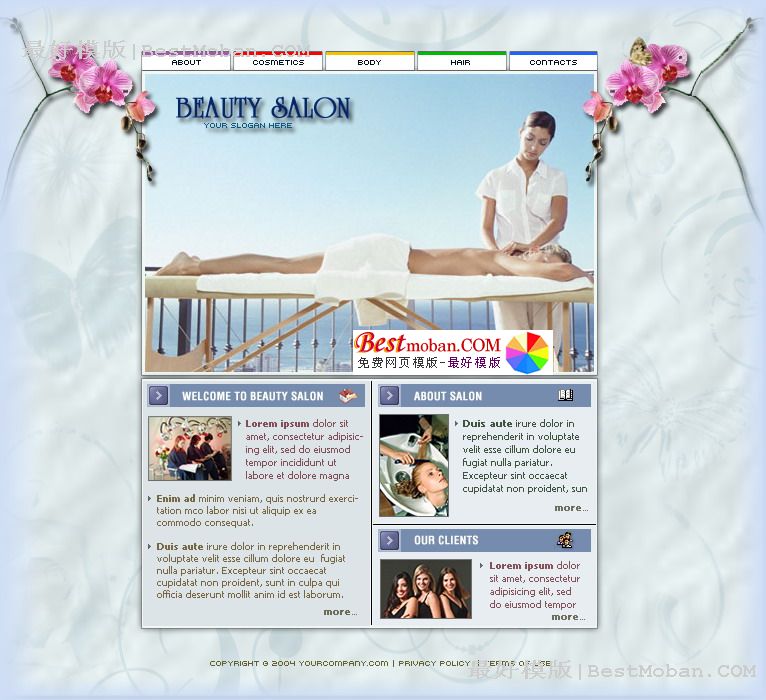
Task: Open the hair washing thumbnail photo
Action: [x=414, y=466]
